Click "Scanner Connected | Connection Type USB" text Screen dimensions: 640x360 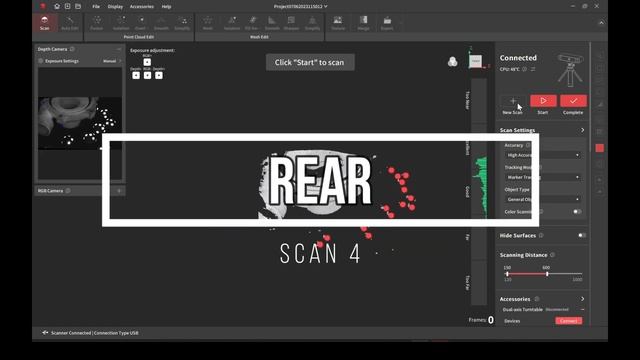(x=95, y=333)
